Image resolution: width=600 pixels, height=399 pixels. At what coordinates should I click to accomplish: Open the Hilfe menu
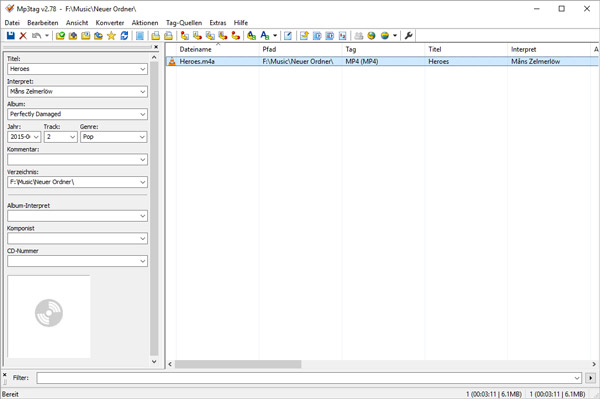pyautogui.click(x=241, y=23)
